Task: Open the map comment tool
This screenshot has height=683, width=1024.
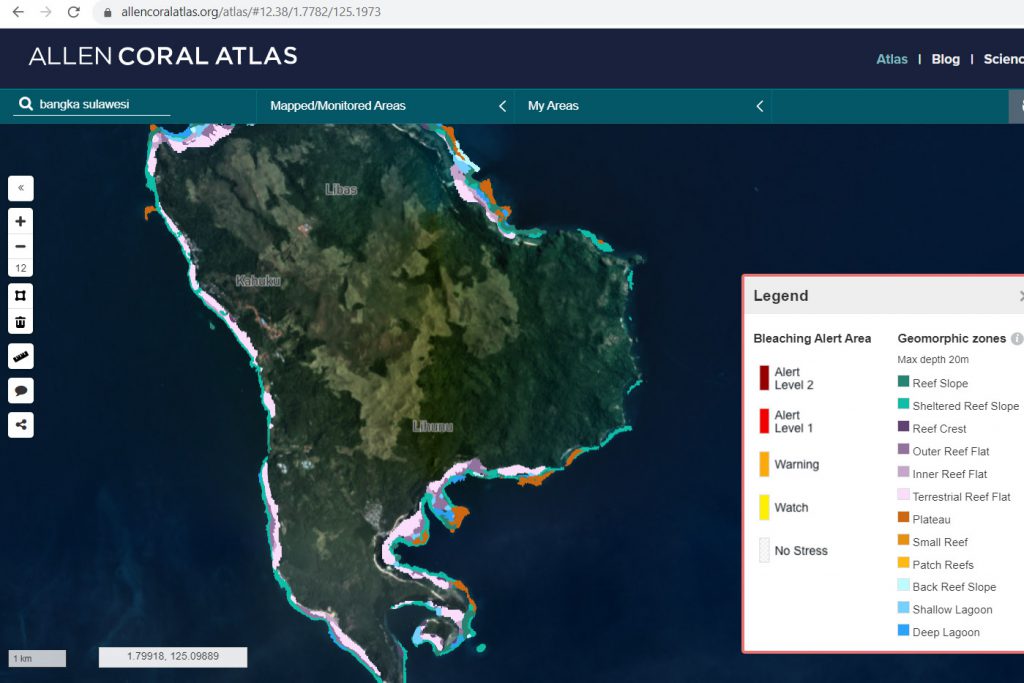Action: 20,390
